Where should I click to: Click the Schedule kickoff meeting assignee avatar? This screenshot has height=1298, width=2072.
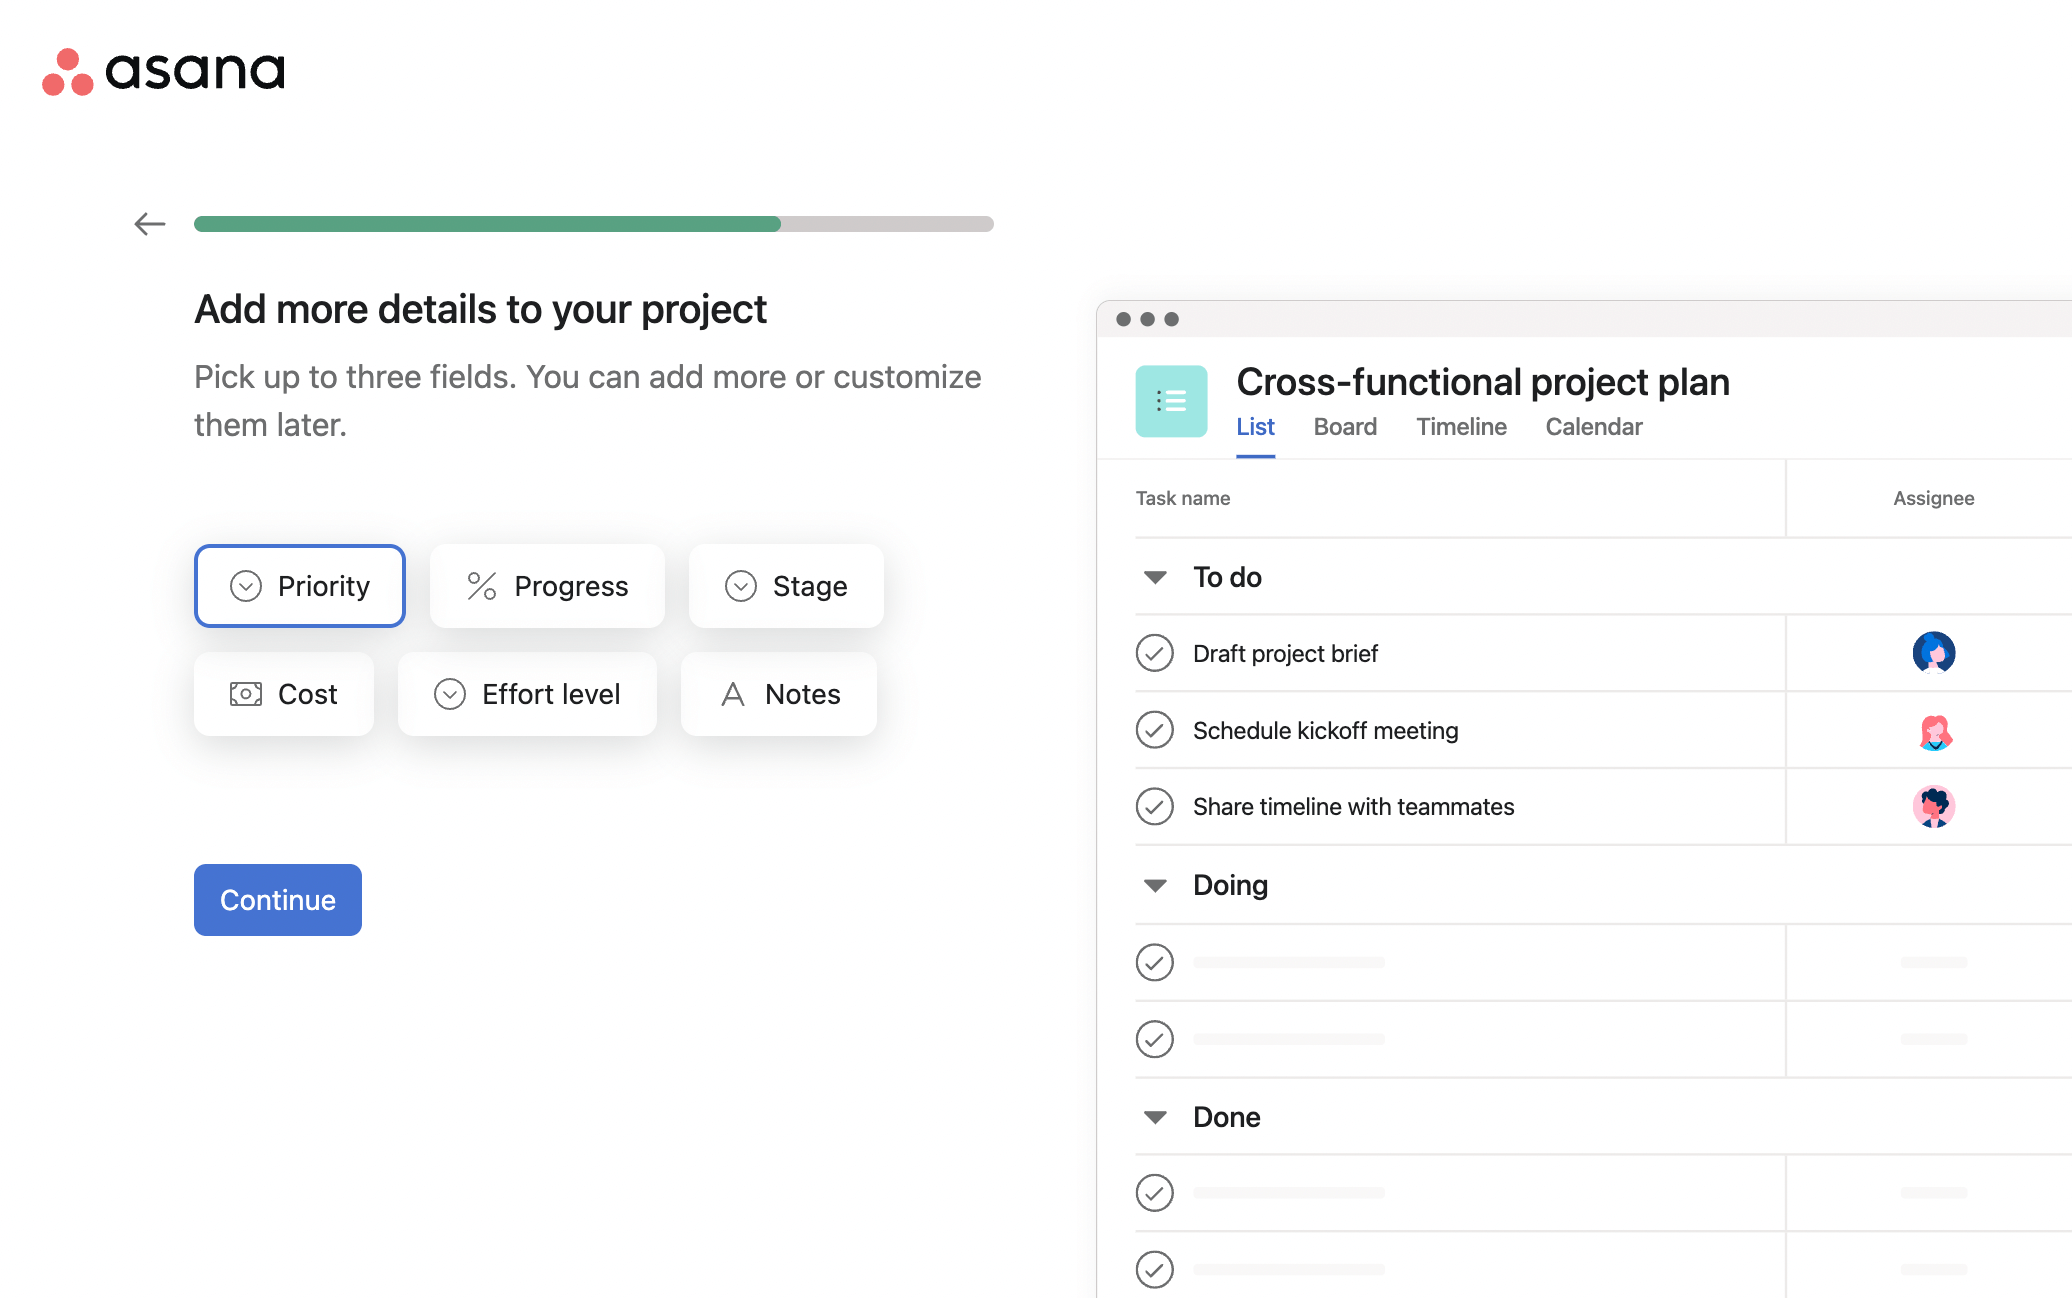(1933, 731)
